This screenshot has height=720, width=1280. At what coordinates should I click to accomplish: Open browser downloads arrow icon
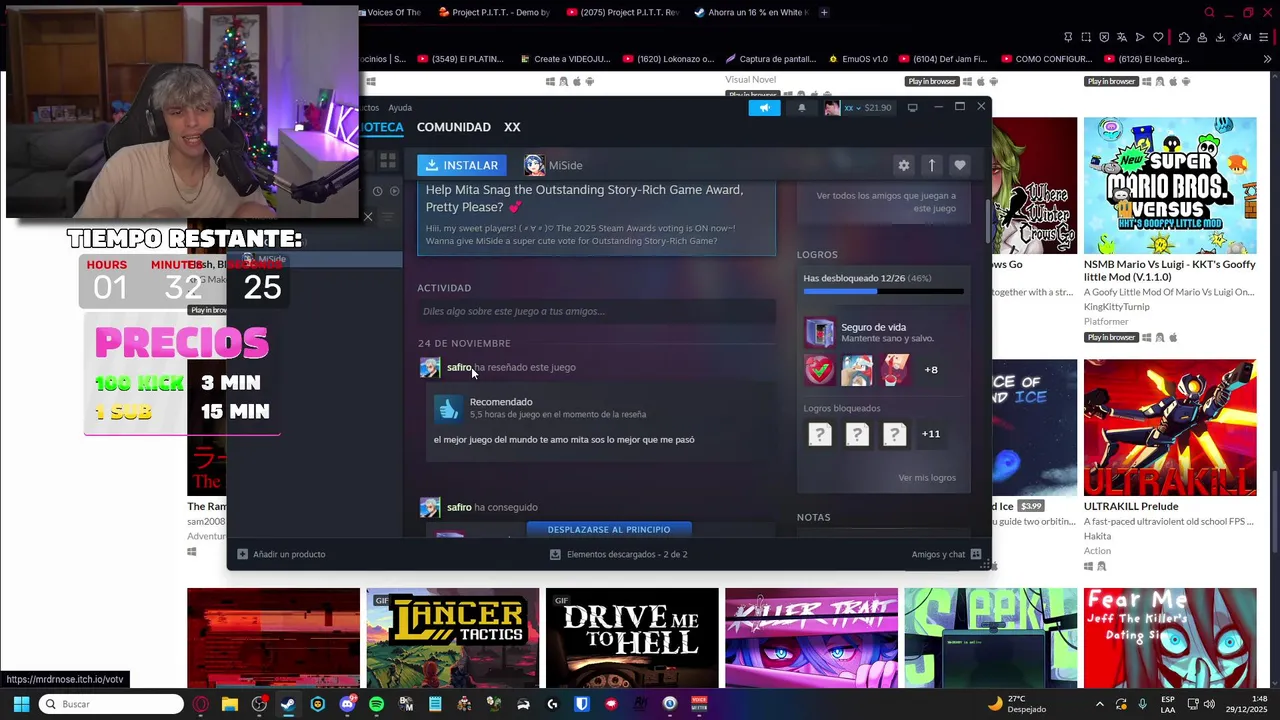point(1220,37)
